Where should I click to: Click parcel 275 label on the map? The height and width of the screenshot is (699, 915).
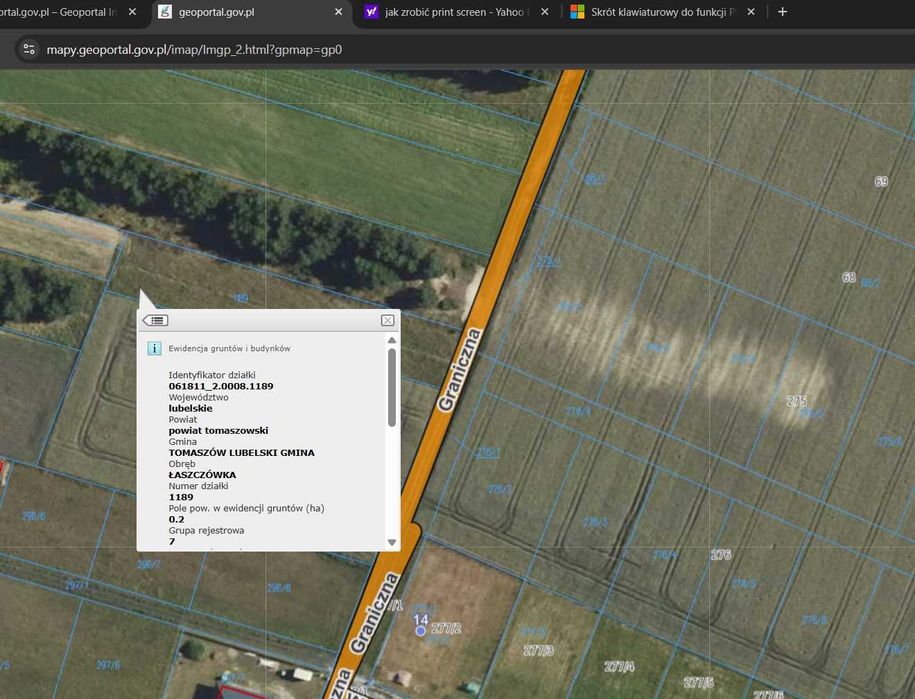[796, 401]
